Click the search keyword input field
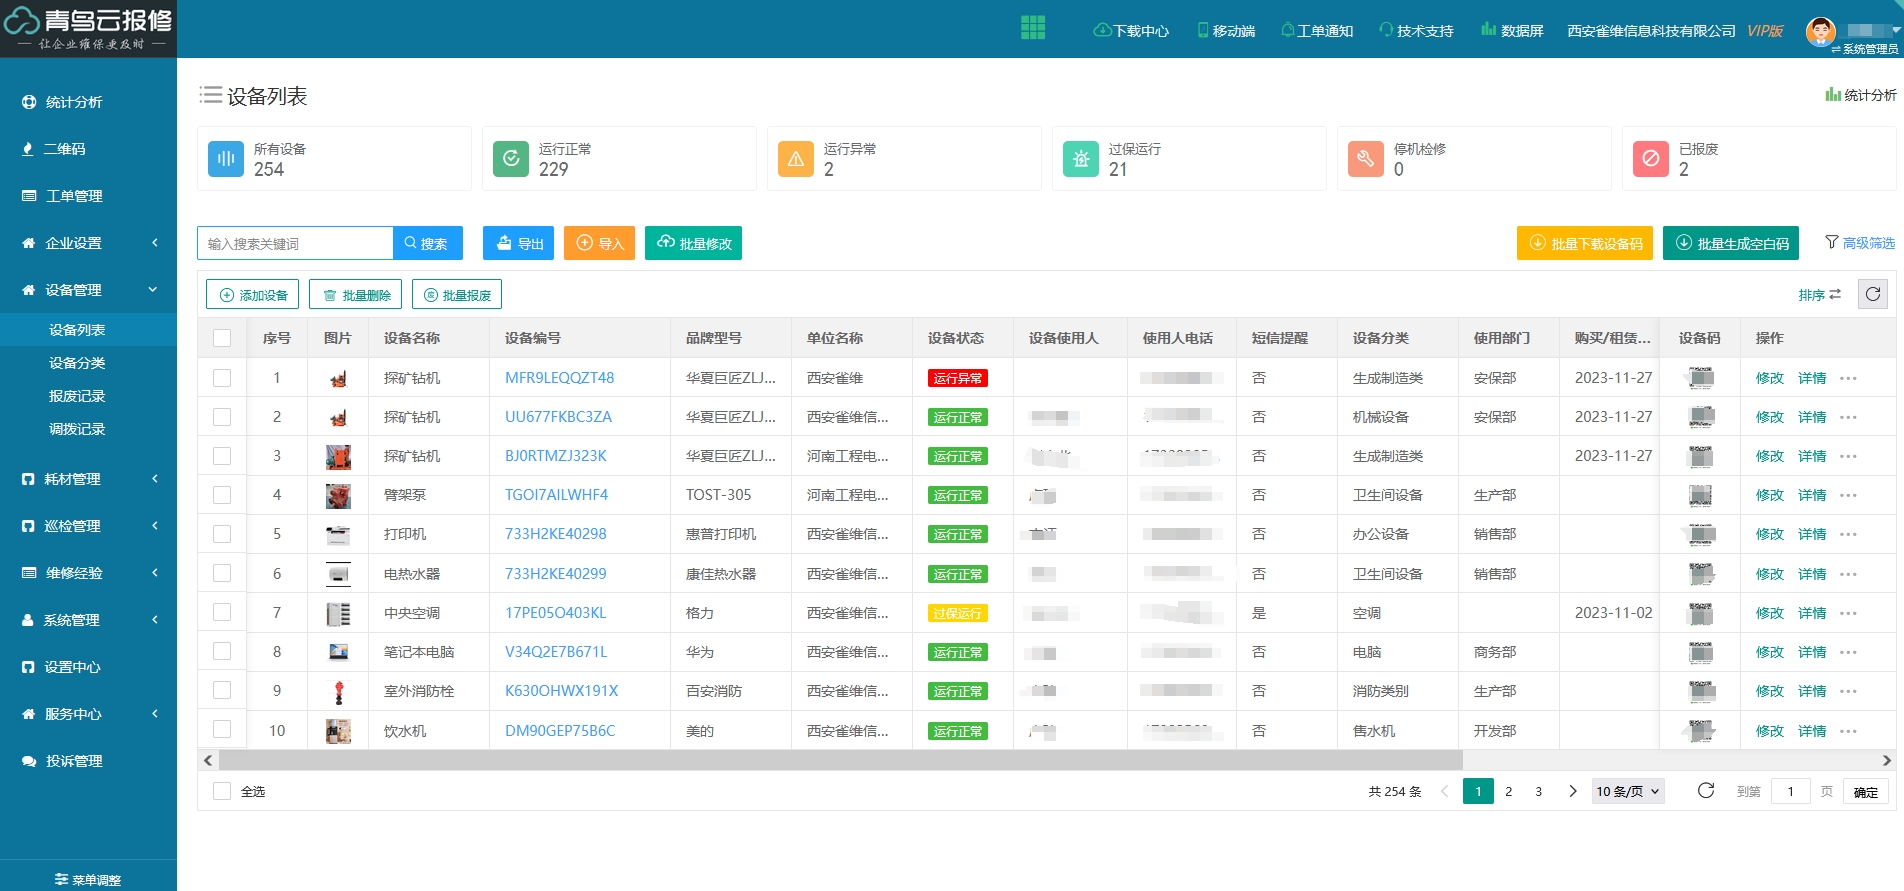The image size is (1904, 891). tap(295, 243)
